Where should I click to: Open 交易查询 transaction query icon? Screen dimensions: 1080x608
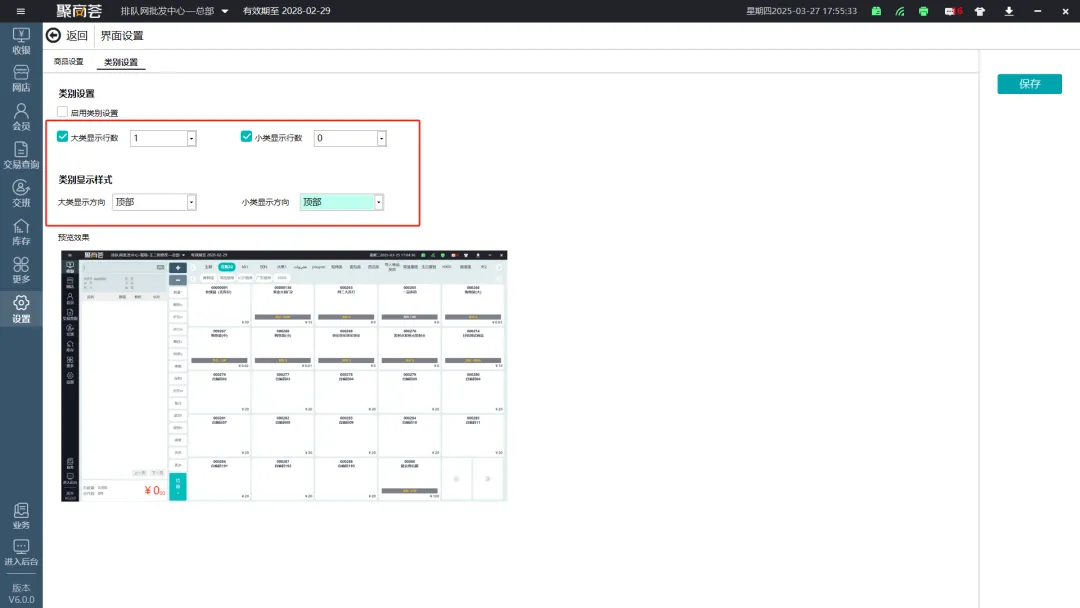pos(21,156)
